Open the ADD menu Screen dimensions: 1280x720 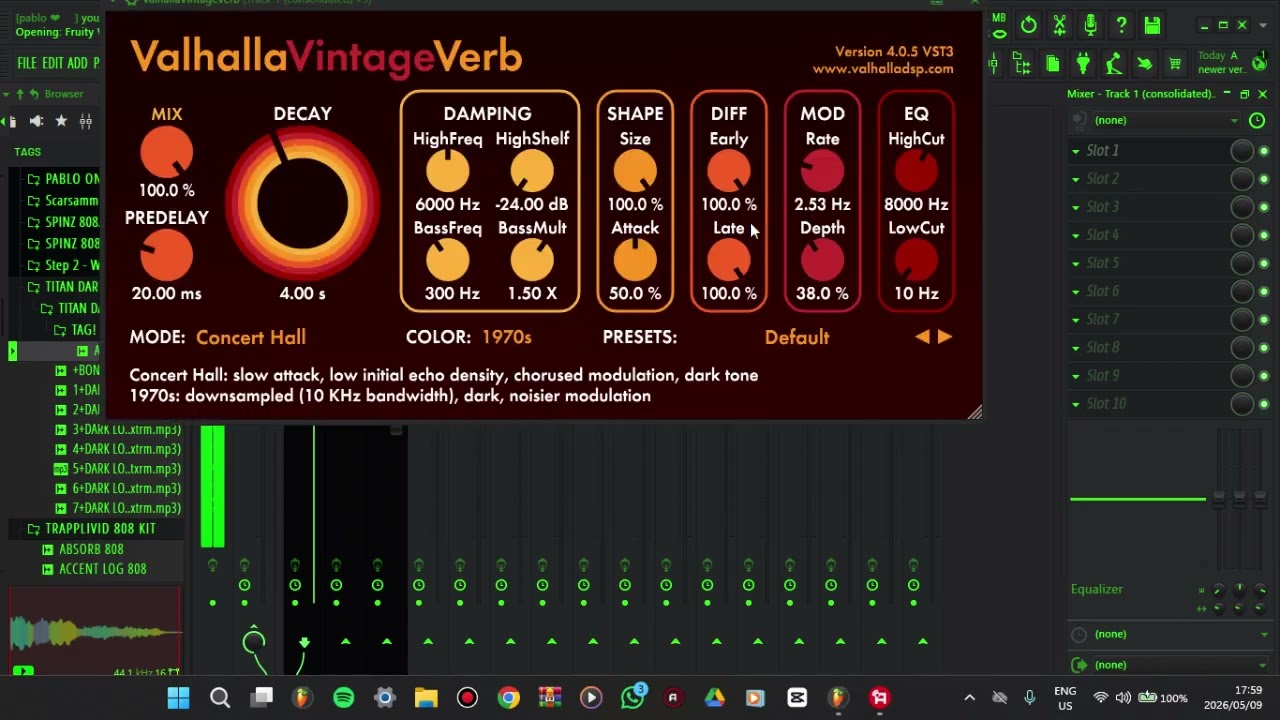[77, 63]
